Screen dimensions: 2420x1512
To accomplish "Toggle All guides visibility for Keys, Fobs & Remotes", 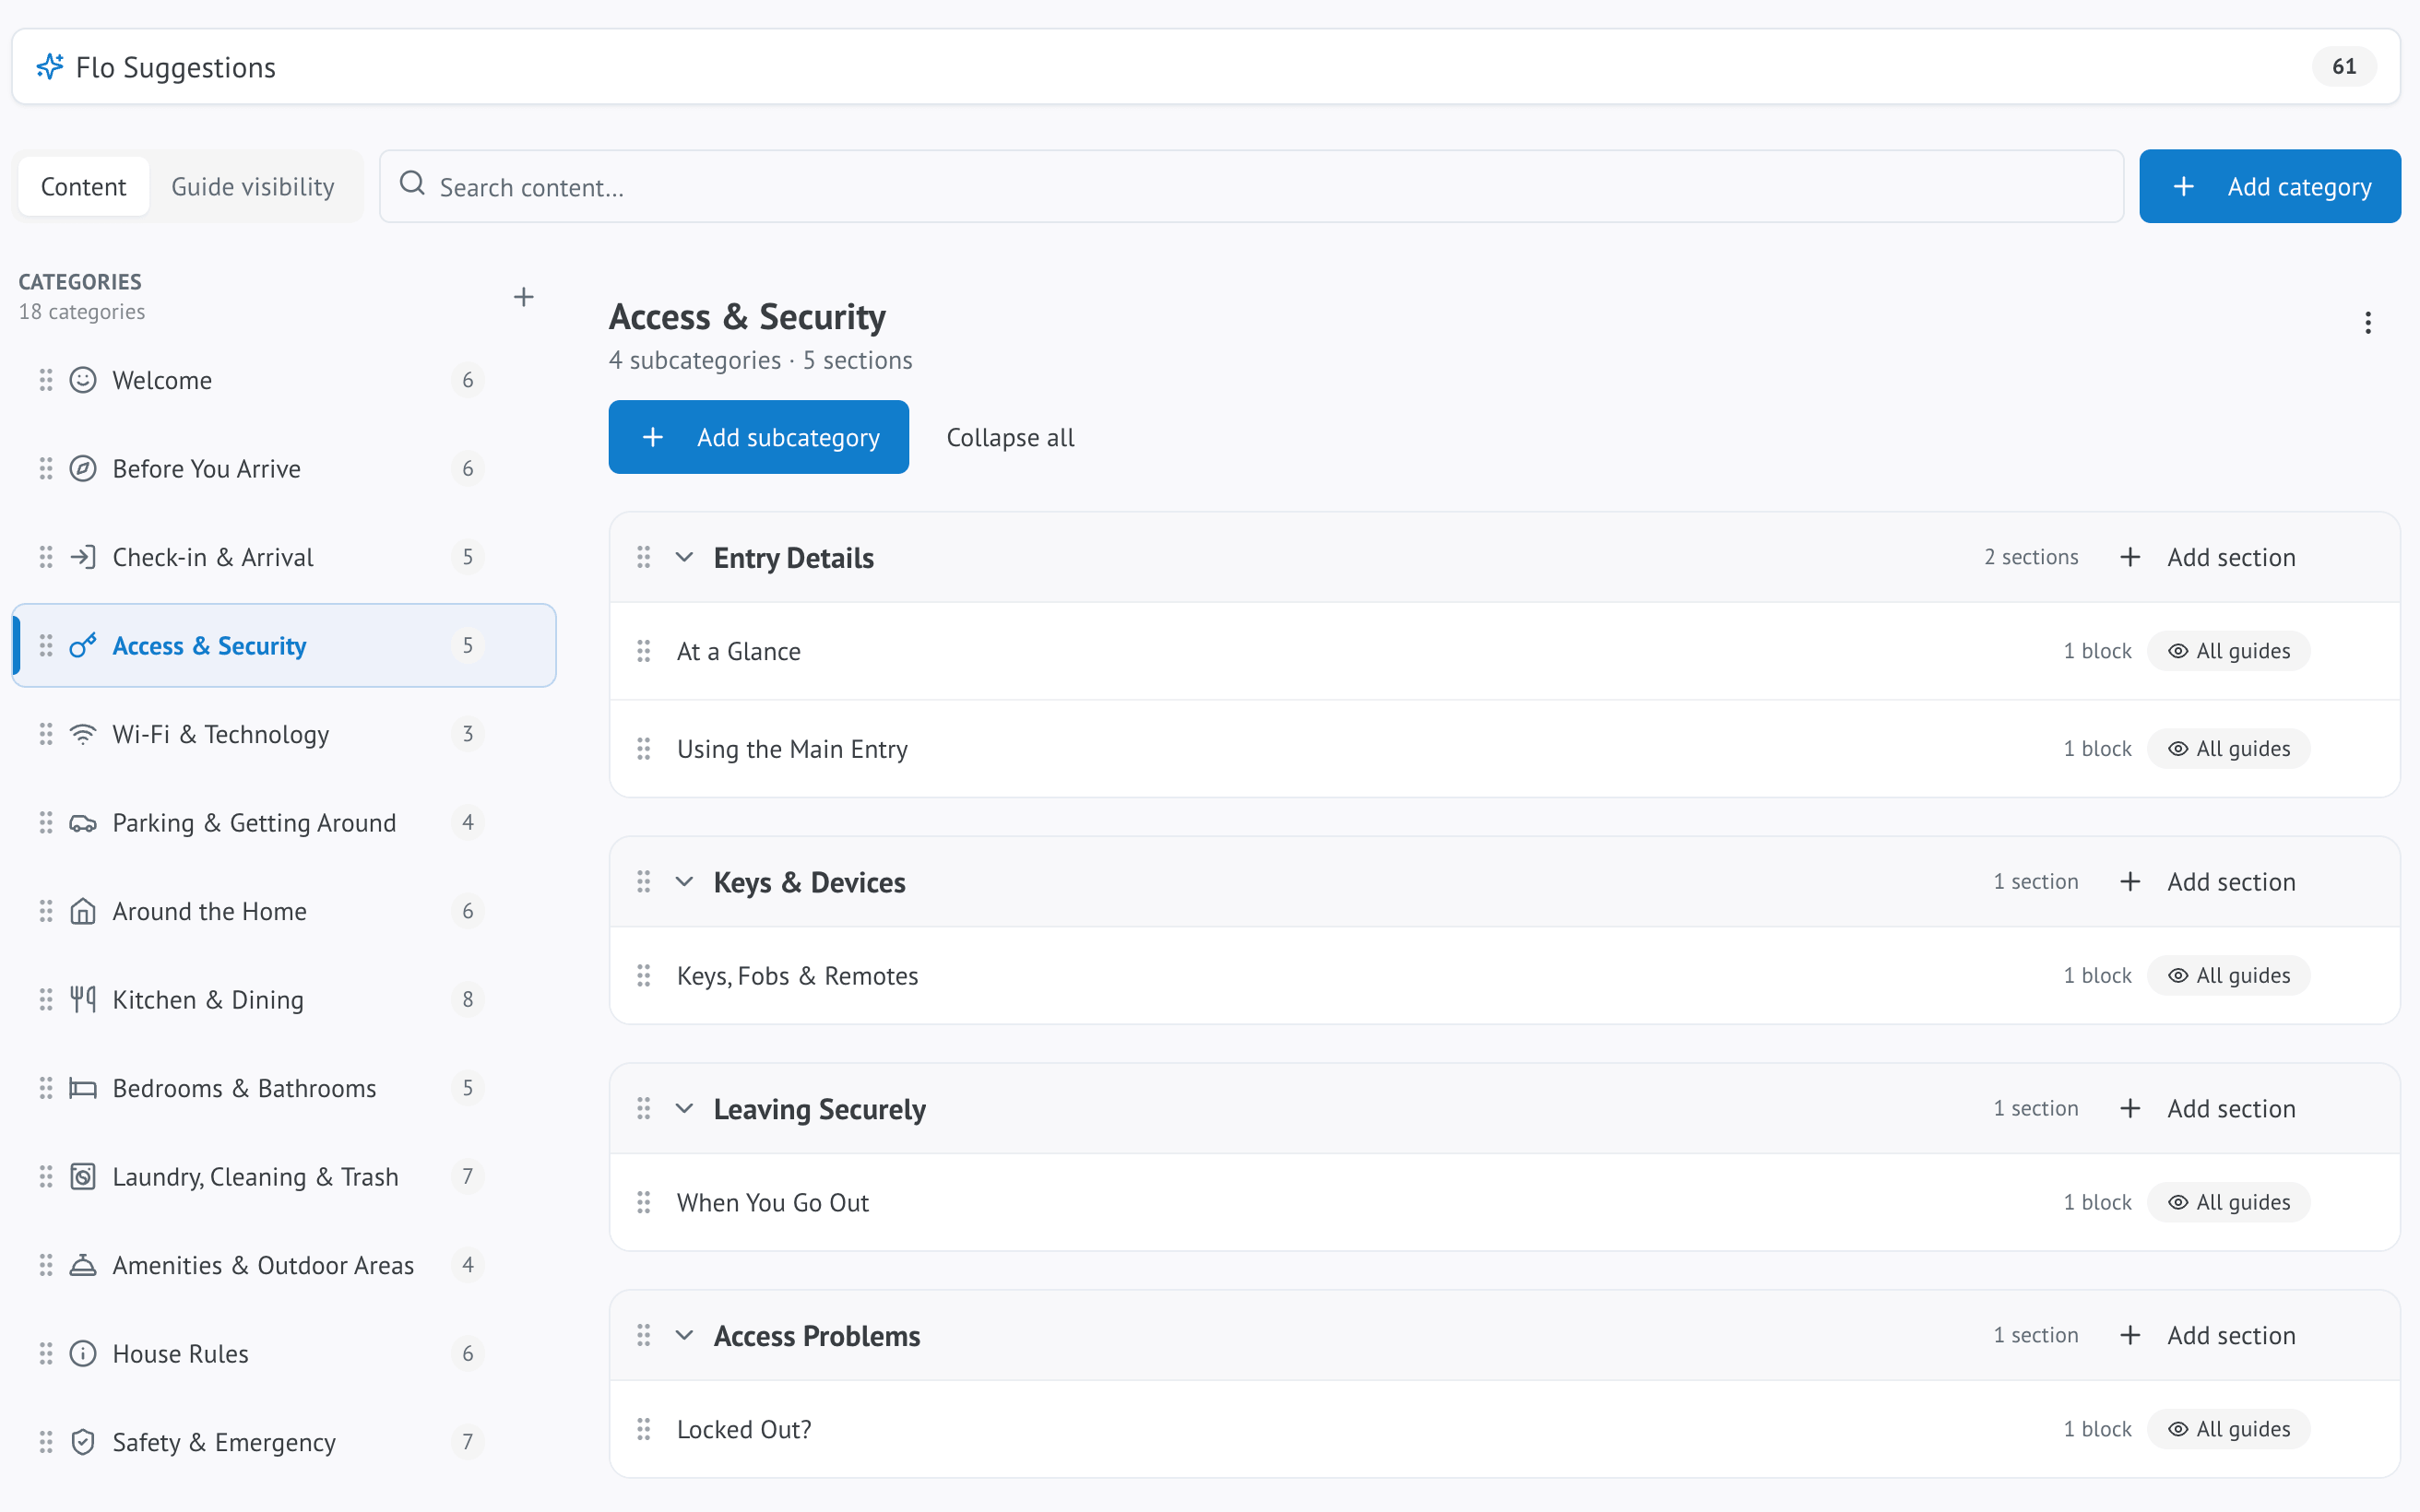I will pos(2229,976).
